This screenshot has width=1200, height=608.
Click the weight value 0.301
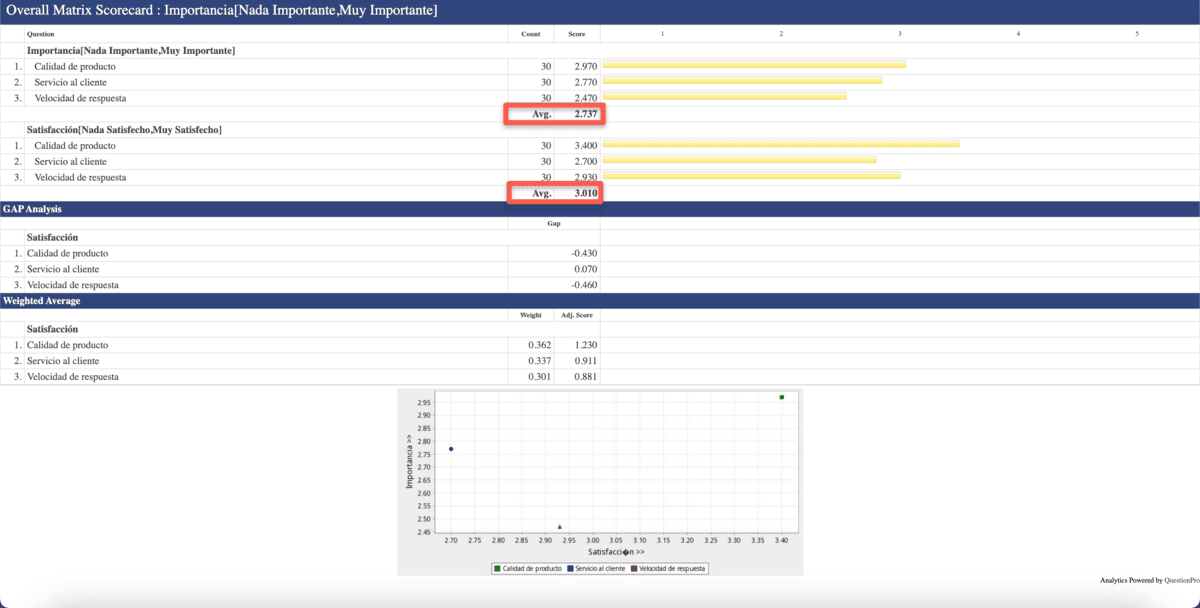[x=538, y=378]
